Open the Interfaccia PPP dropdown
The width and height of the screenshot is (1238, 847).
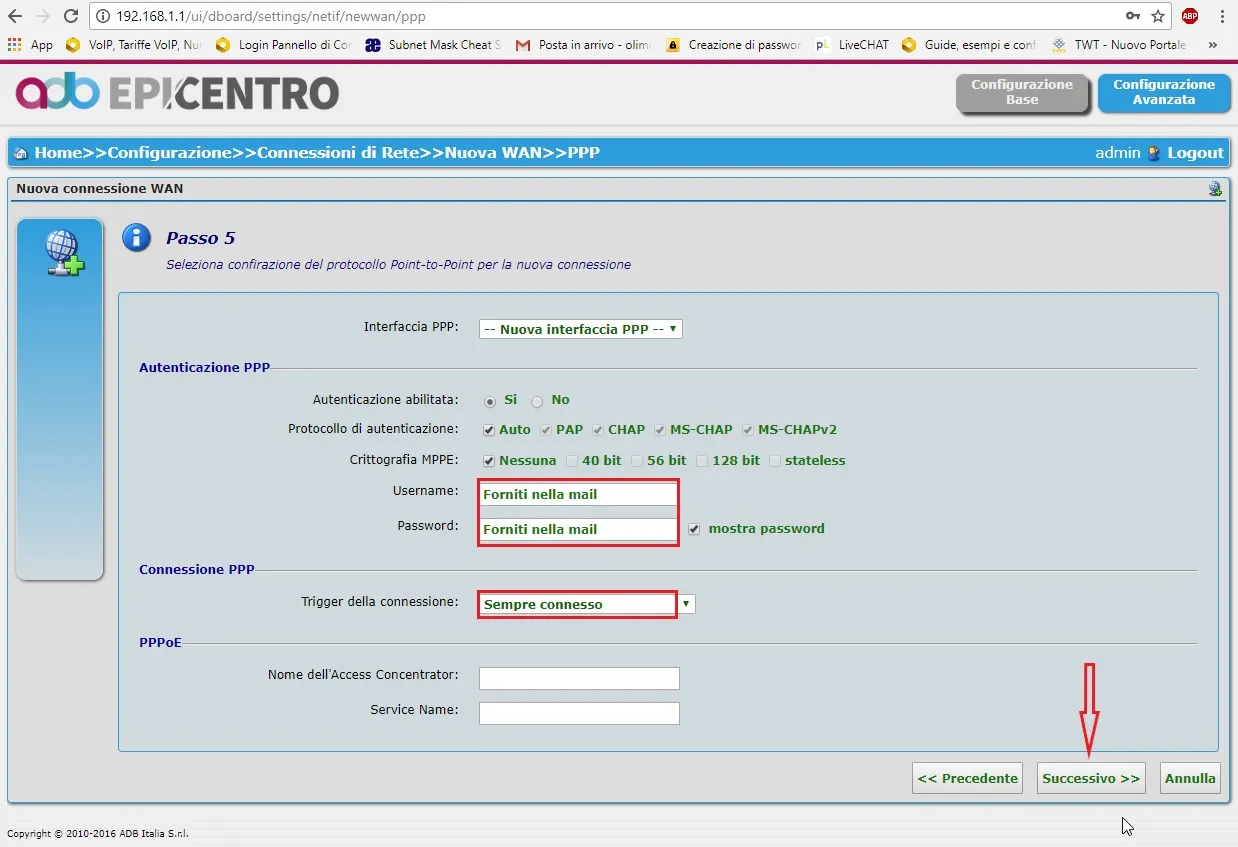point(580,329)
